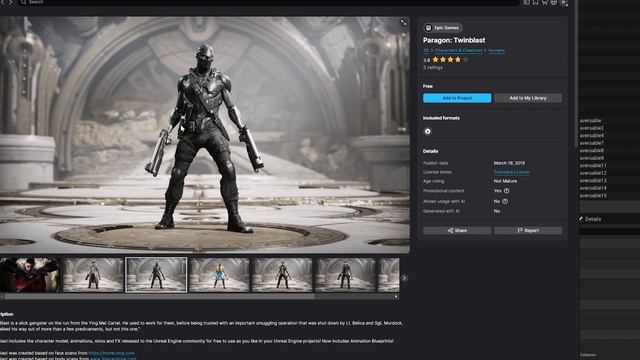The image size is (640, 360).
Task: Click the thumbnail scrollbar's right arrow
Action: 396,297
